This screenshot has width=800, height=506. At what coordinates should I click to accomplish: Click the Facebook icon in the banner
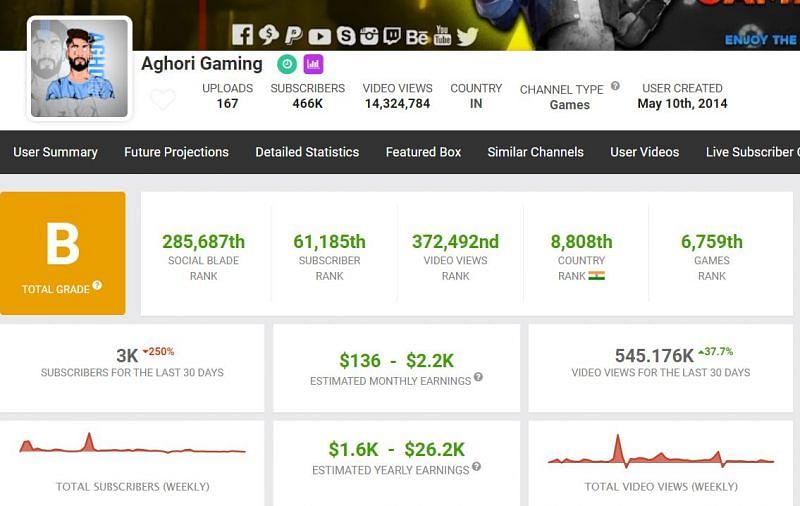(x=242, y=36)
